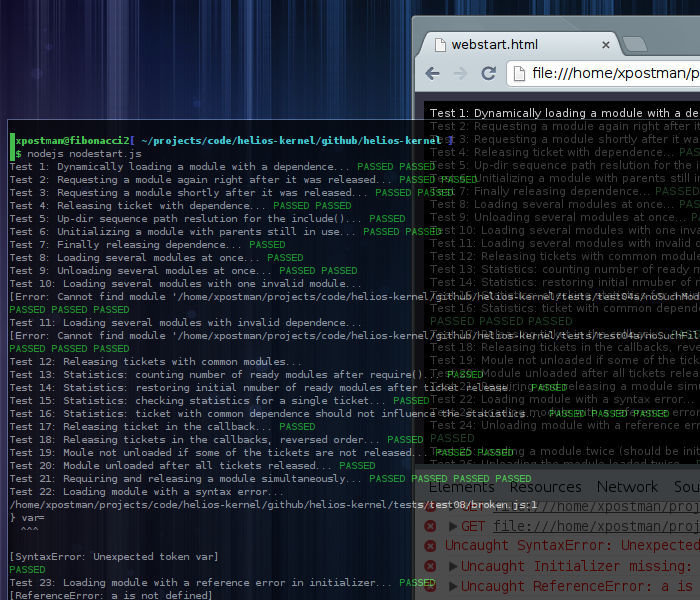Click terminal [SyntaxError: Unexpected token var]
Screen dimensions: 700x600
[114, 557]
